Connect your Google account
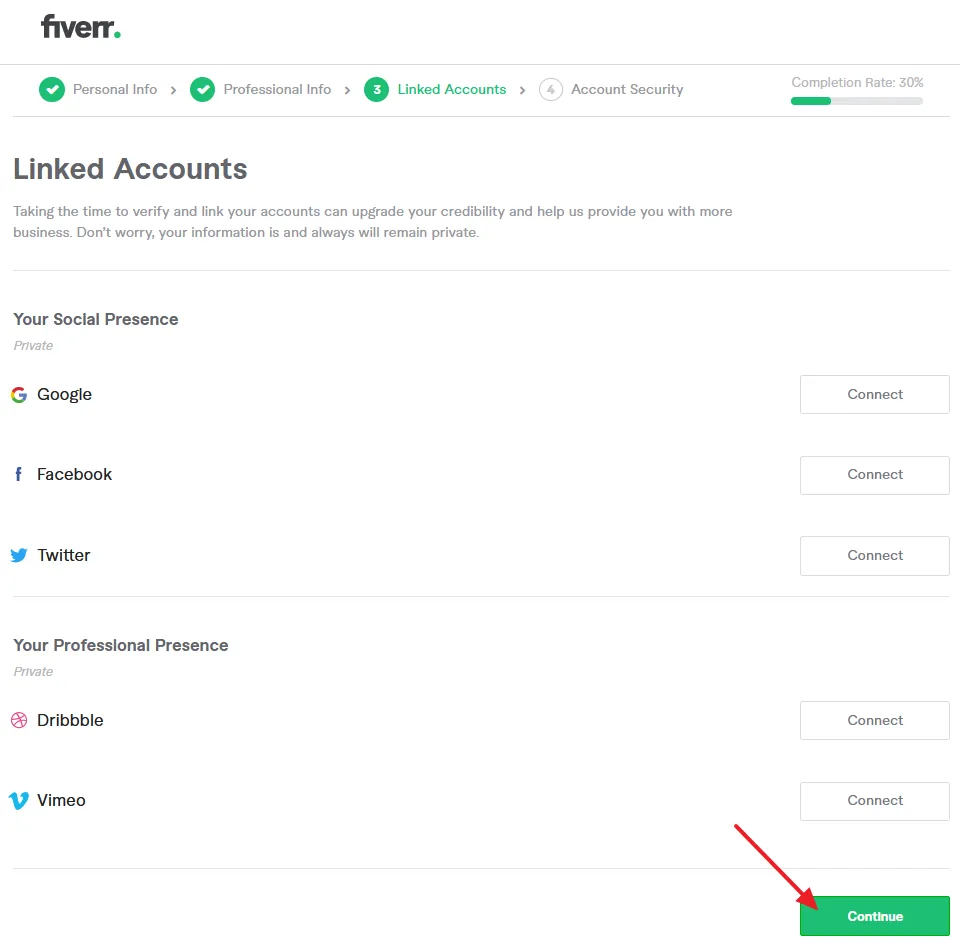Image resolution: width=960 pixels, height=949 pixels. [x=874, y=395]
